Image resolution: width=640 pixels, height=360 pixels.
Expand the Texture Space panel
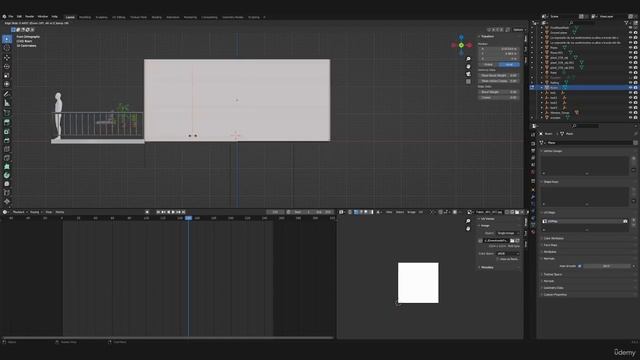tap(552, 274)
